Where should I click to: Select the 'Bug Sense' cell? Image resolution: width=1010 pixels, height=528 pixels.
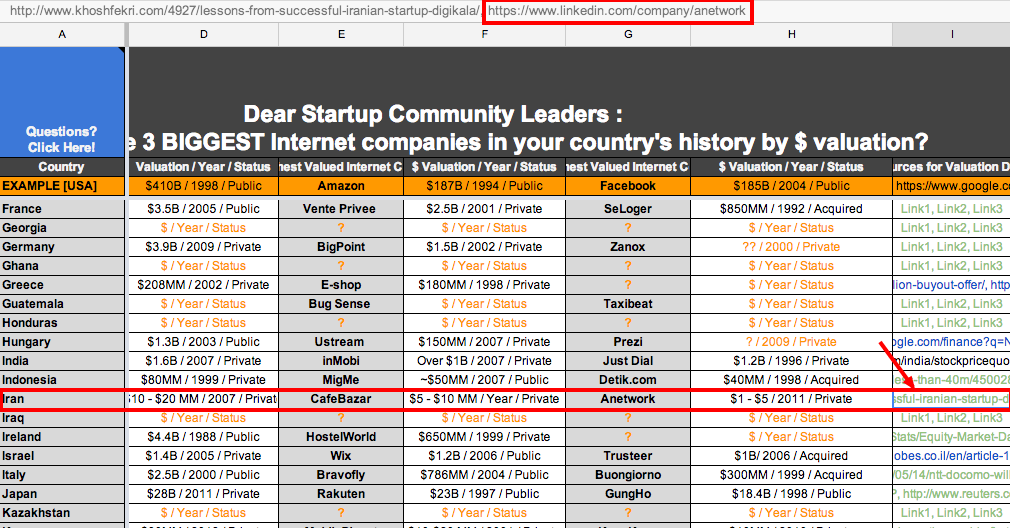click(x=341, y=304)
